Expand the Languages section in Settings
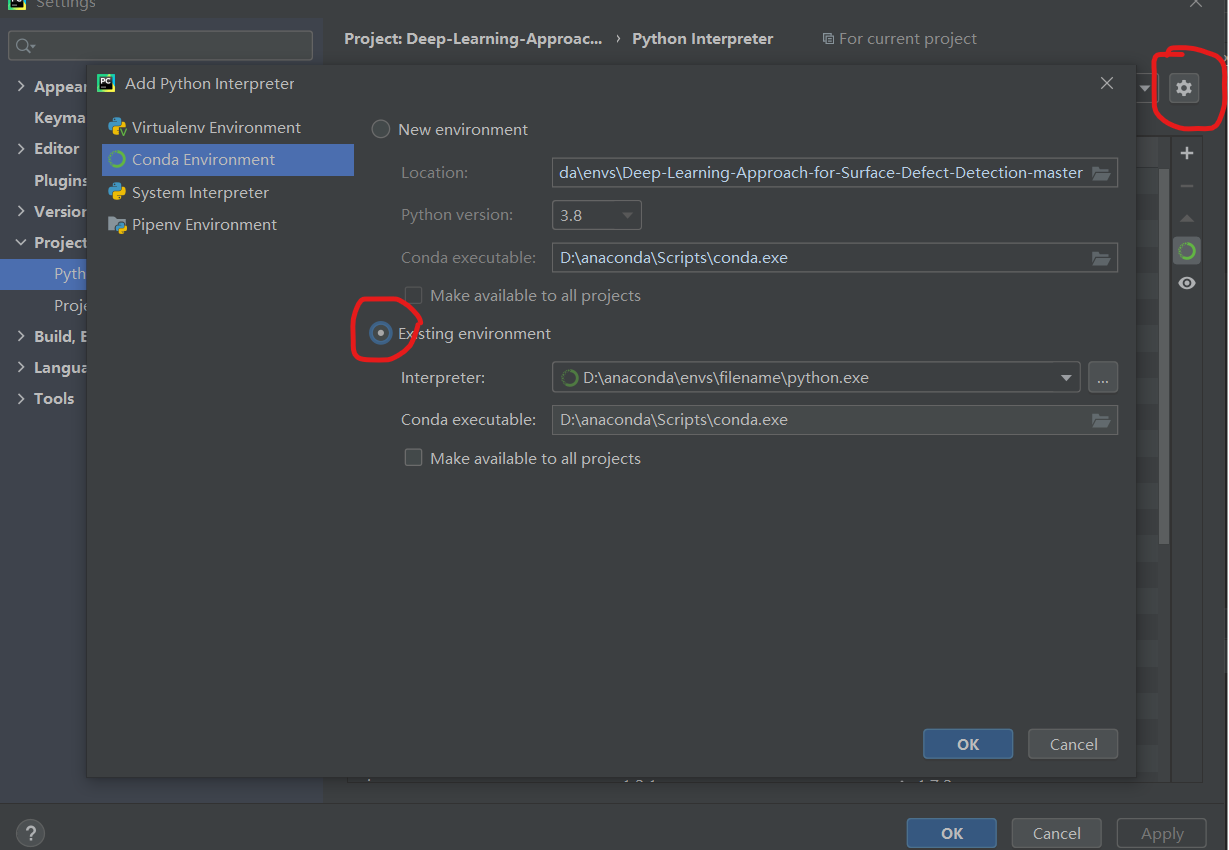This screenshot has height=850, width=1229. (21, 367)
